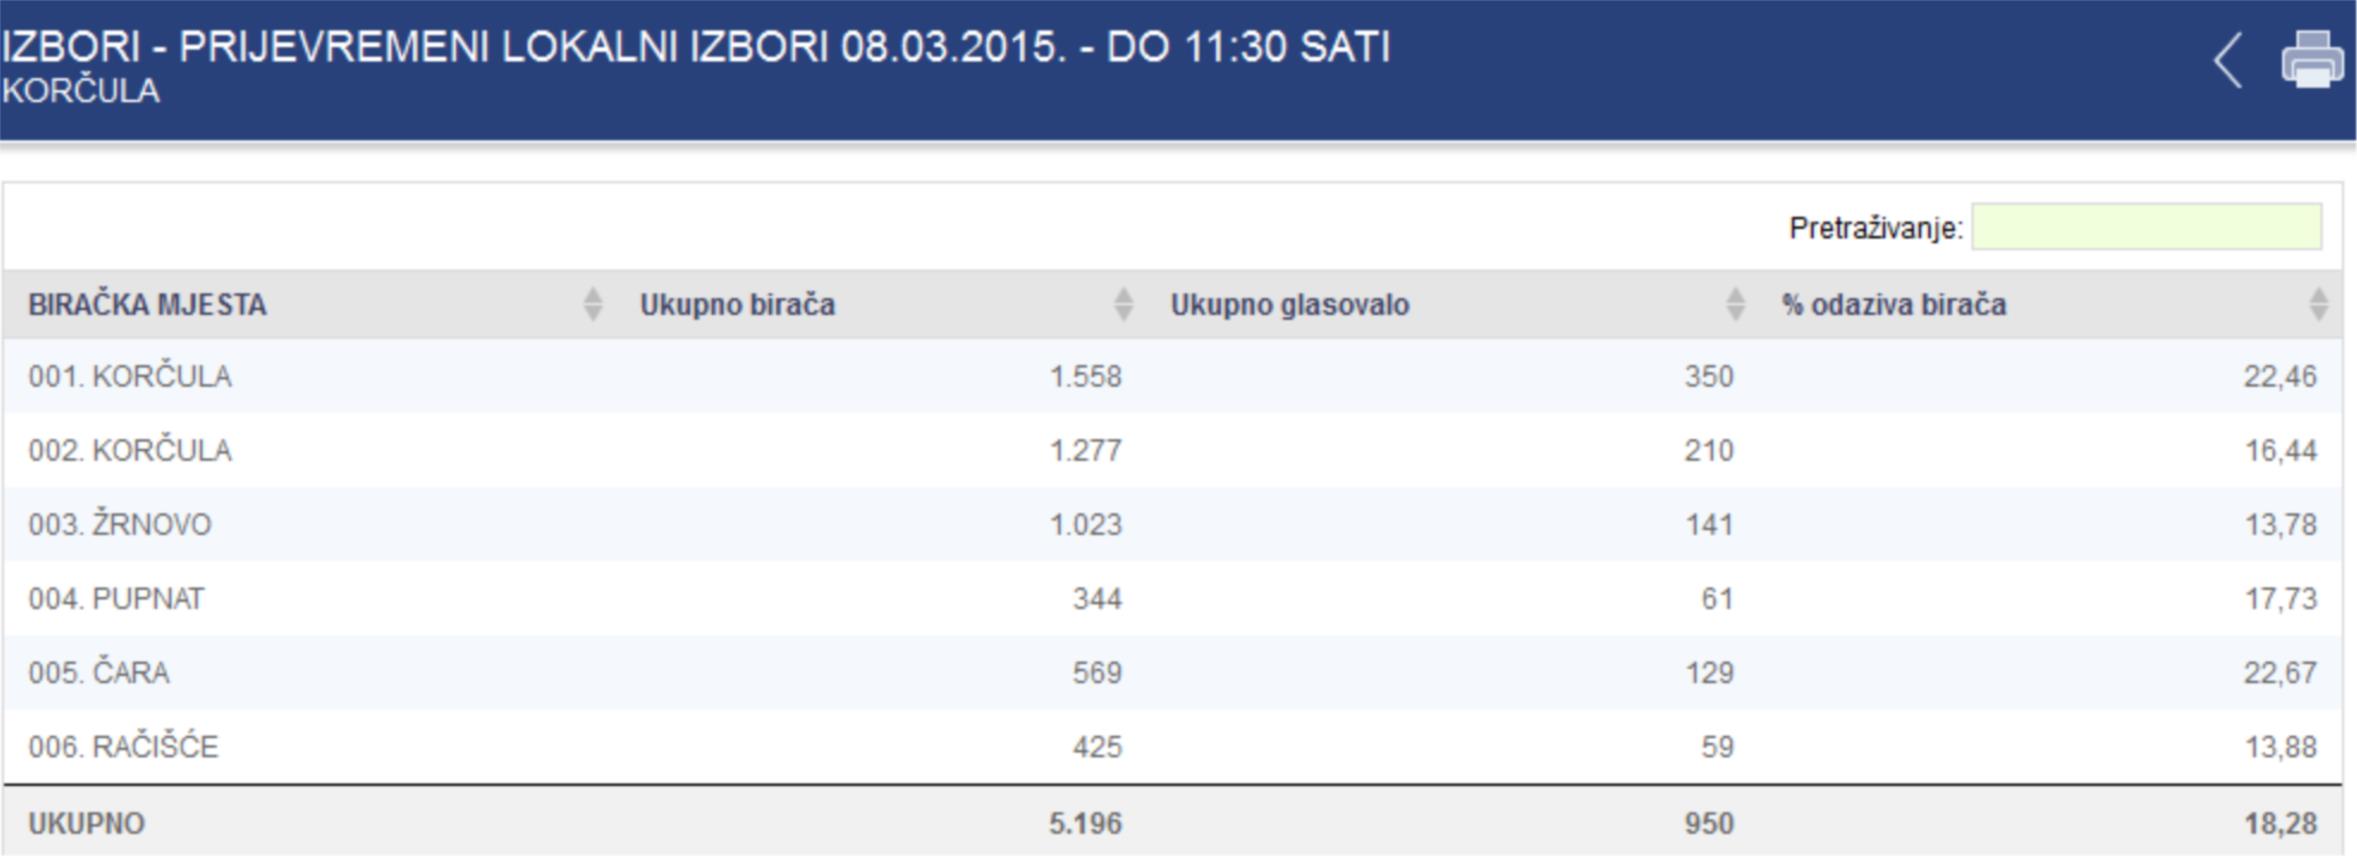The height and width of the screenshot is (856, 2357).
Task: Click sort arrows in Ukupno glasovalo column
Action: click(x=1735, y=304)
